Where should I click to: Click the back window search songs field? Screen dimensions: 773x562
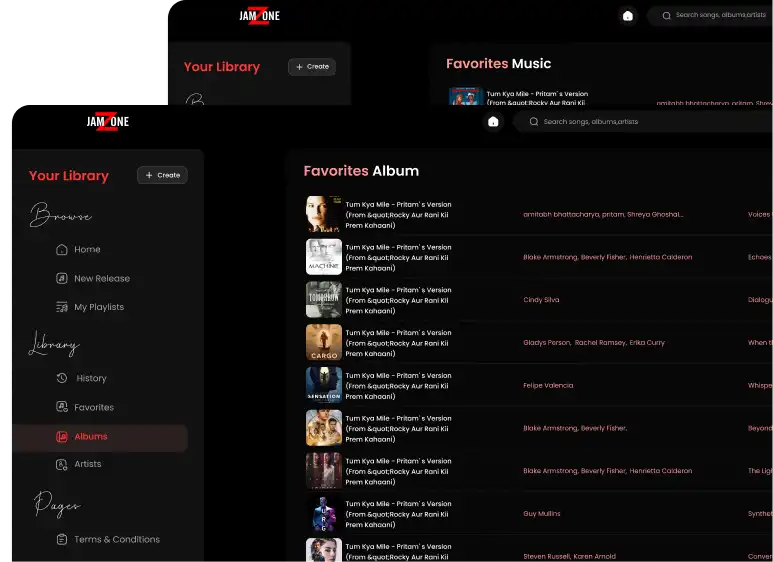[x=710, y=16]
